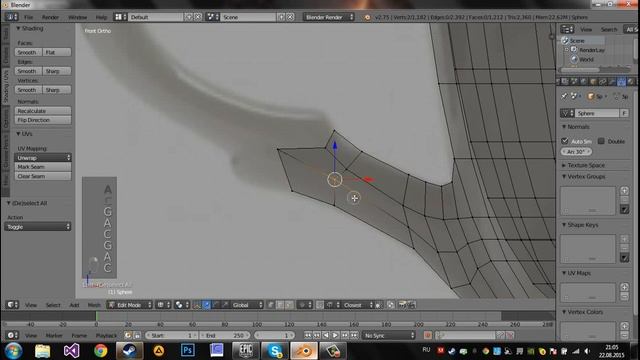Add a shape key with plus button
This screenshot has height=360, width=640.
(x=624, y=239)
